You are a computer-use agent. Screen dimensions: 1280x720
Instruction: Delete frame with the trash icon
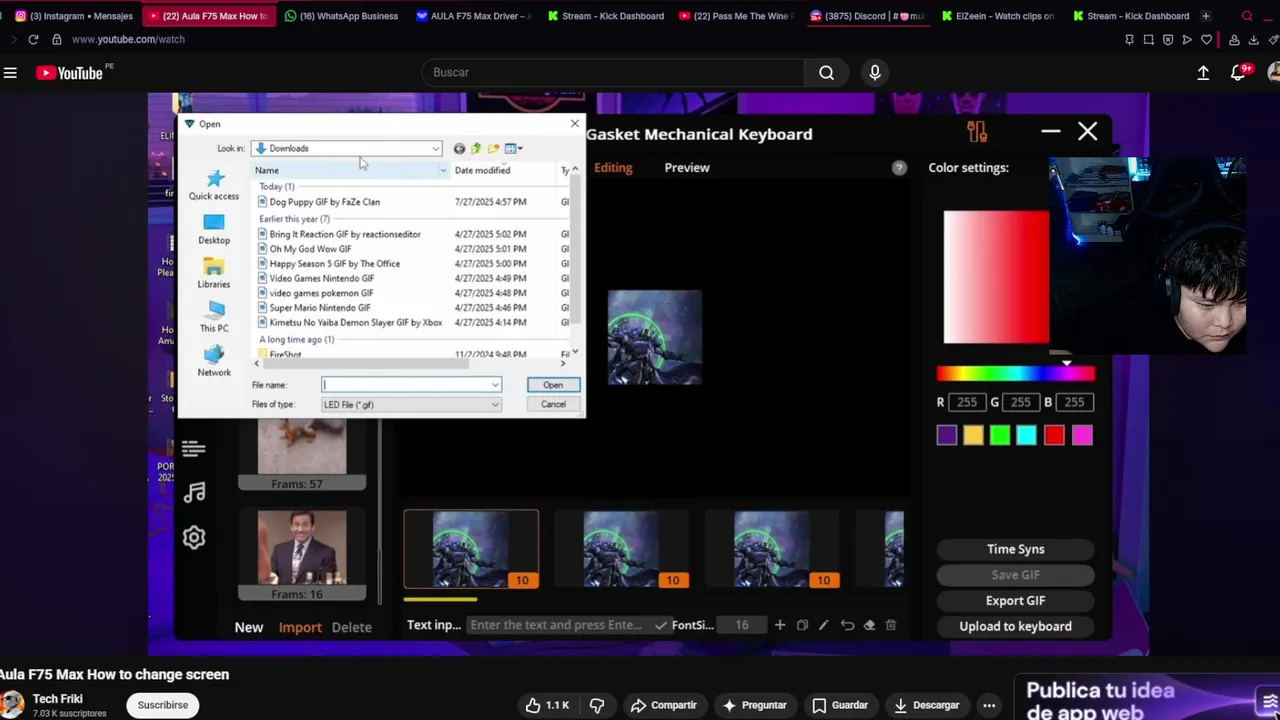pos(891,625)
